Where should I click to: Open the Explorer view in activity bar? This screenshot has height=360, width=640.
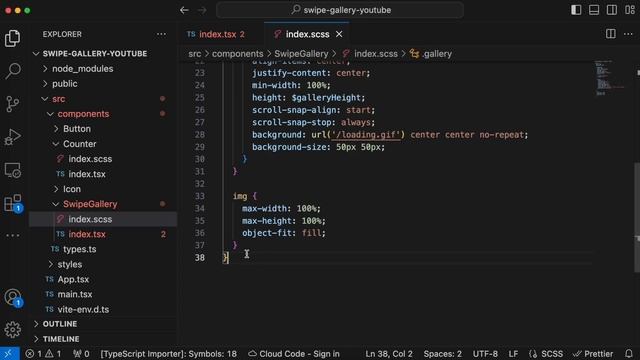(12, 38)
